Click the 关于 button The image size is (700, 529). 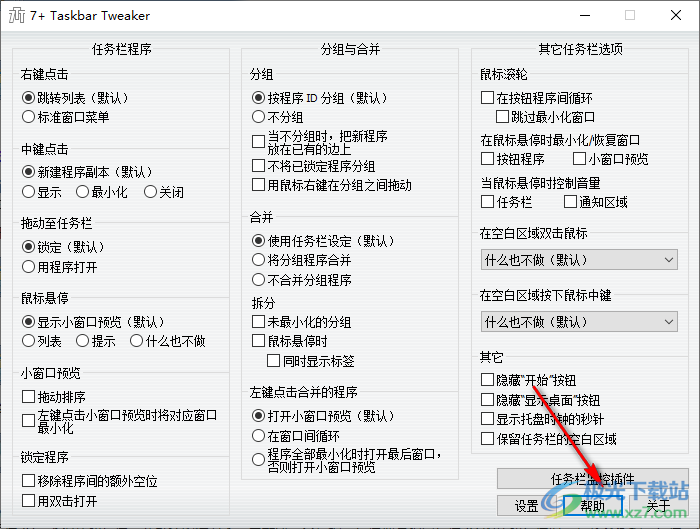coord(658,506)
